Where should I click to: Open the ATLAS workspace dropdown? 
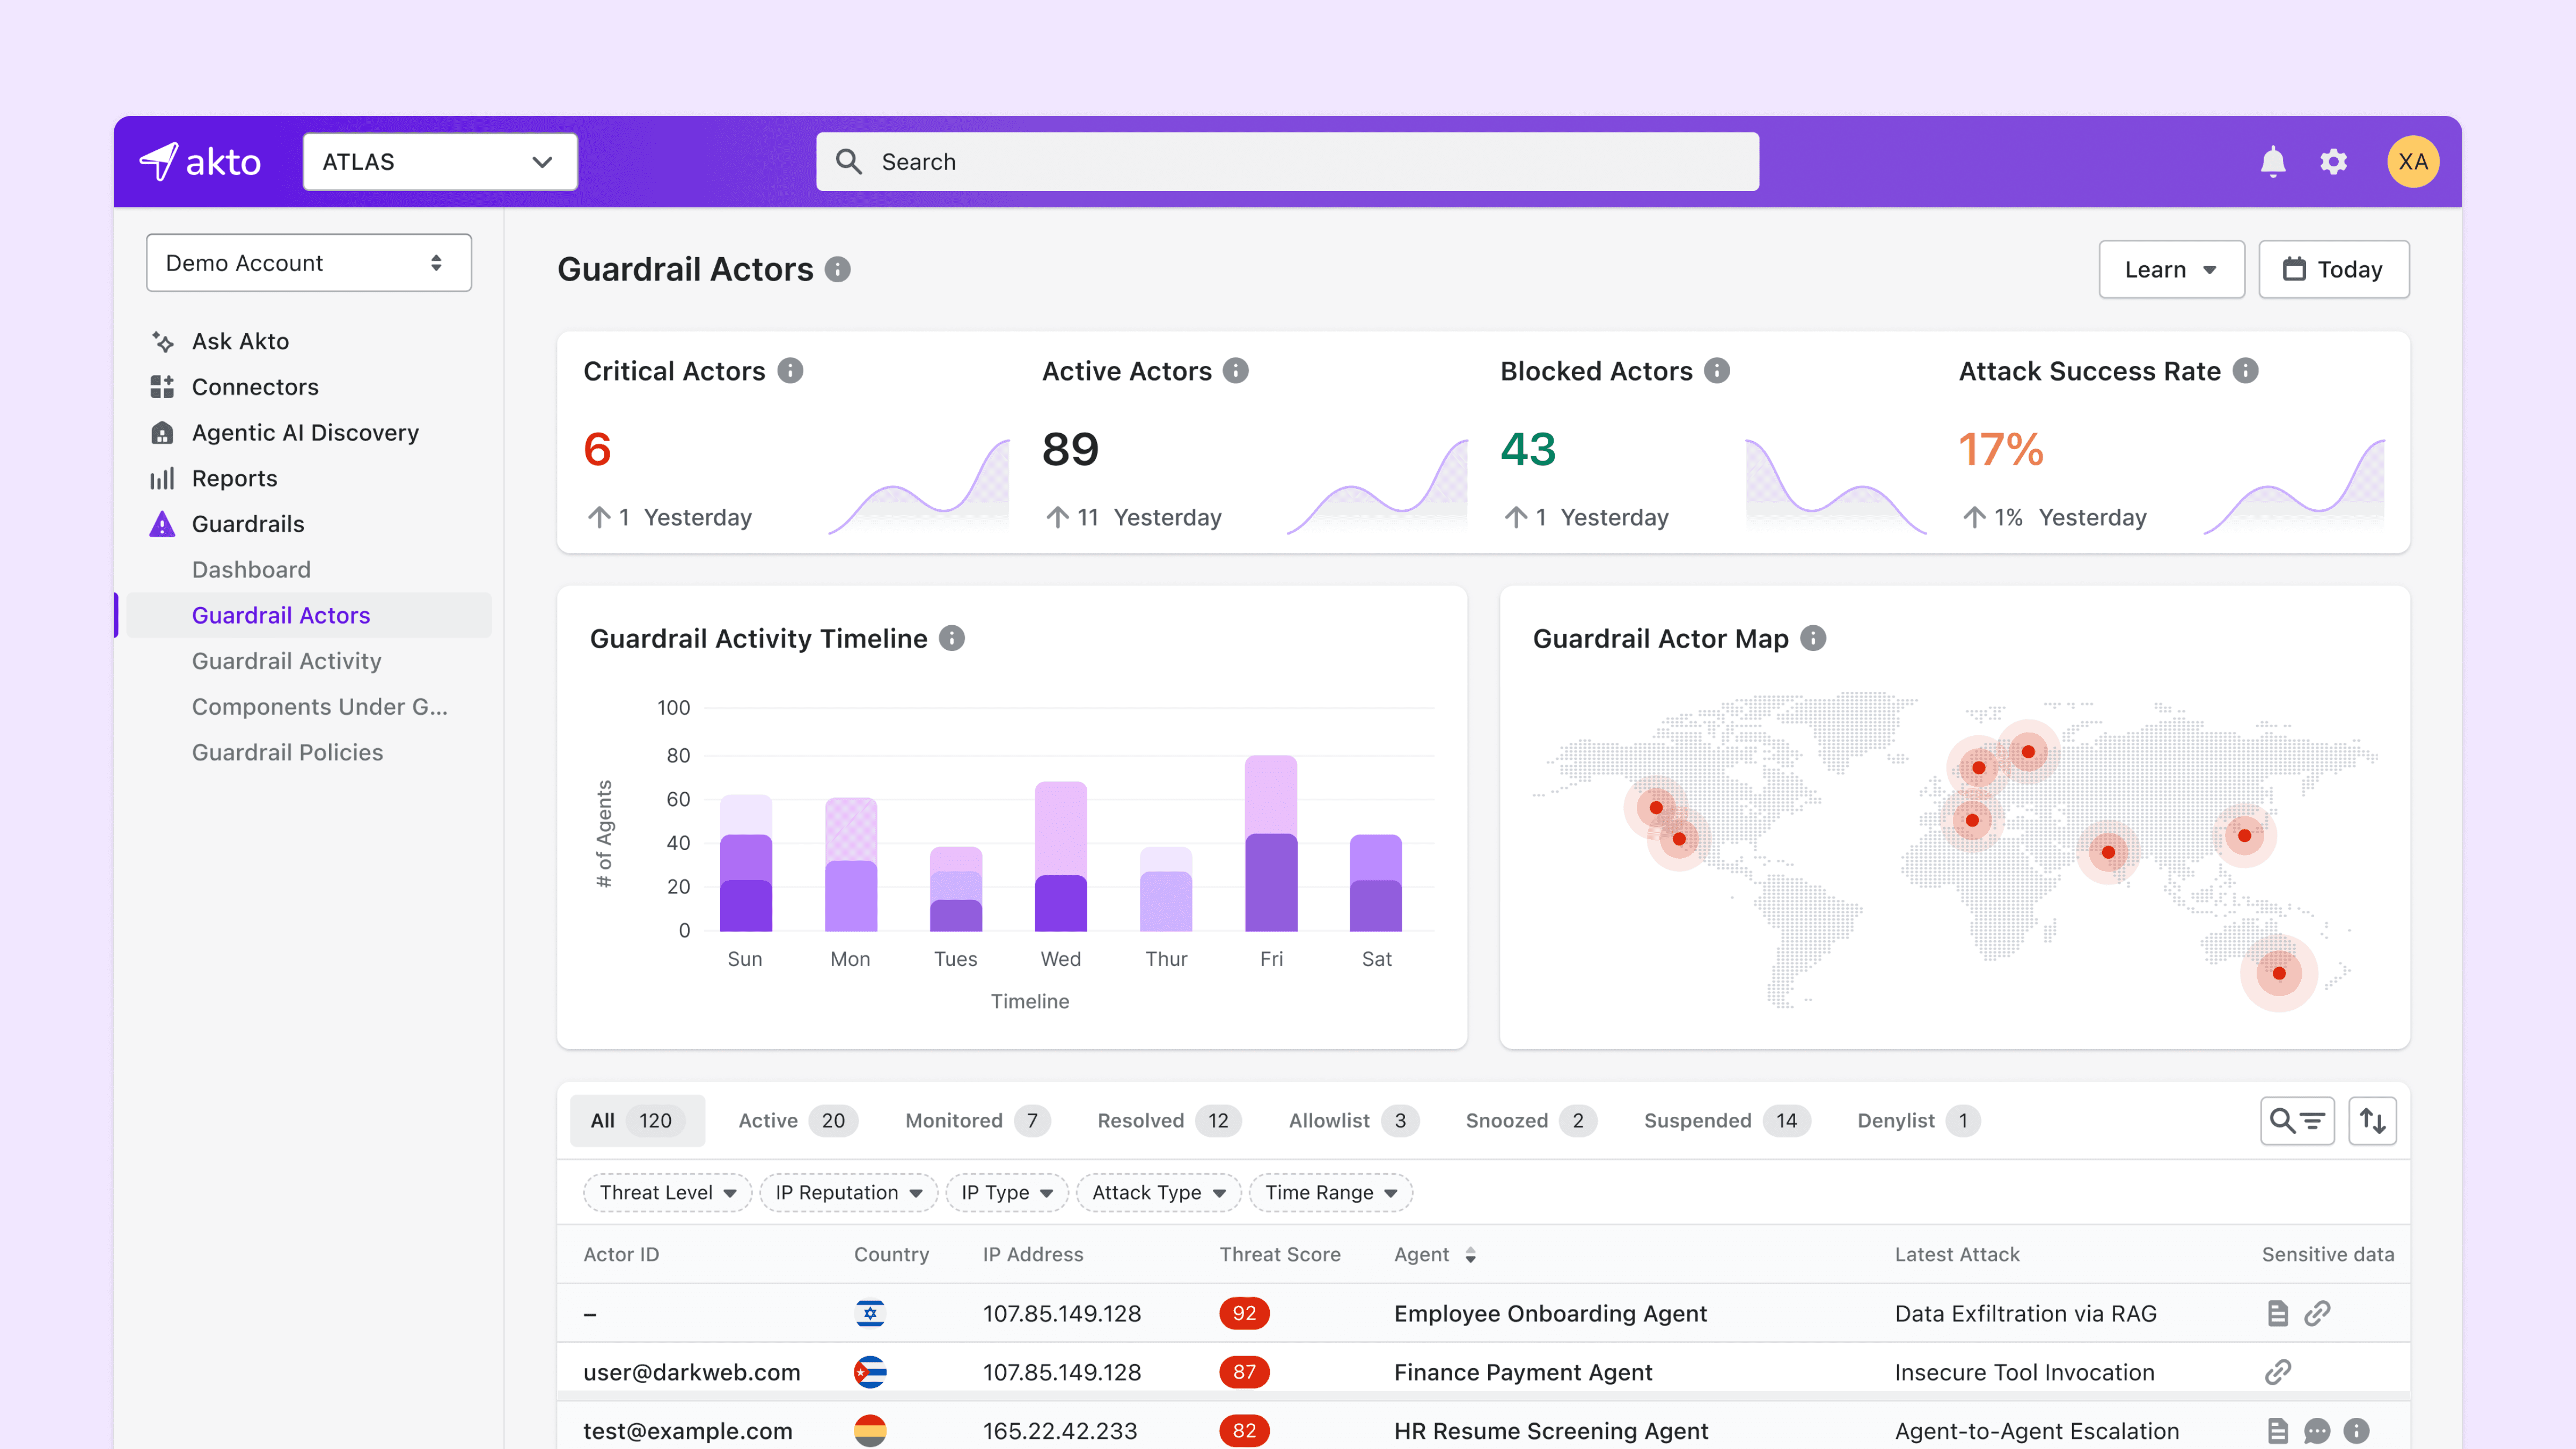point(439,162)
